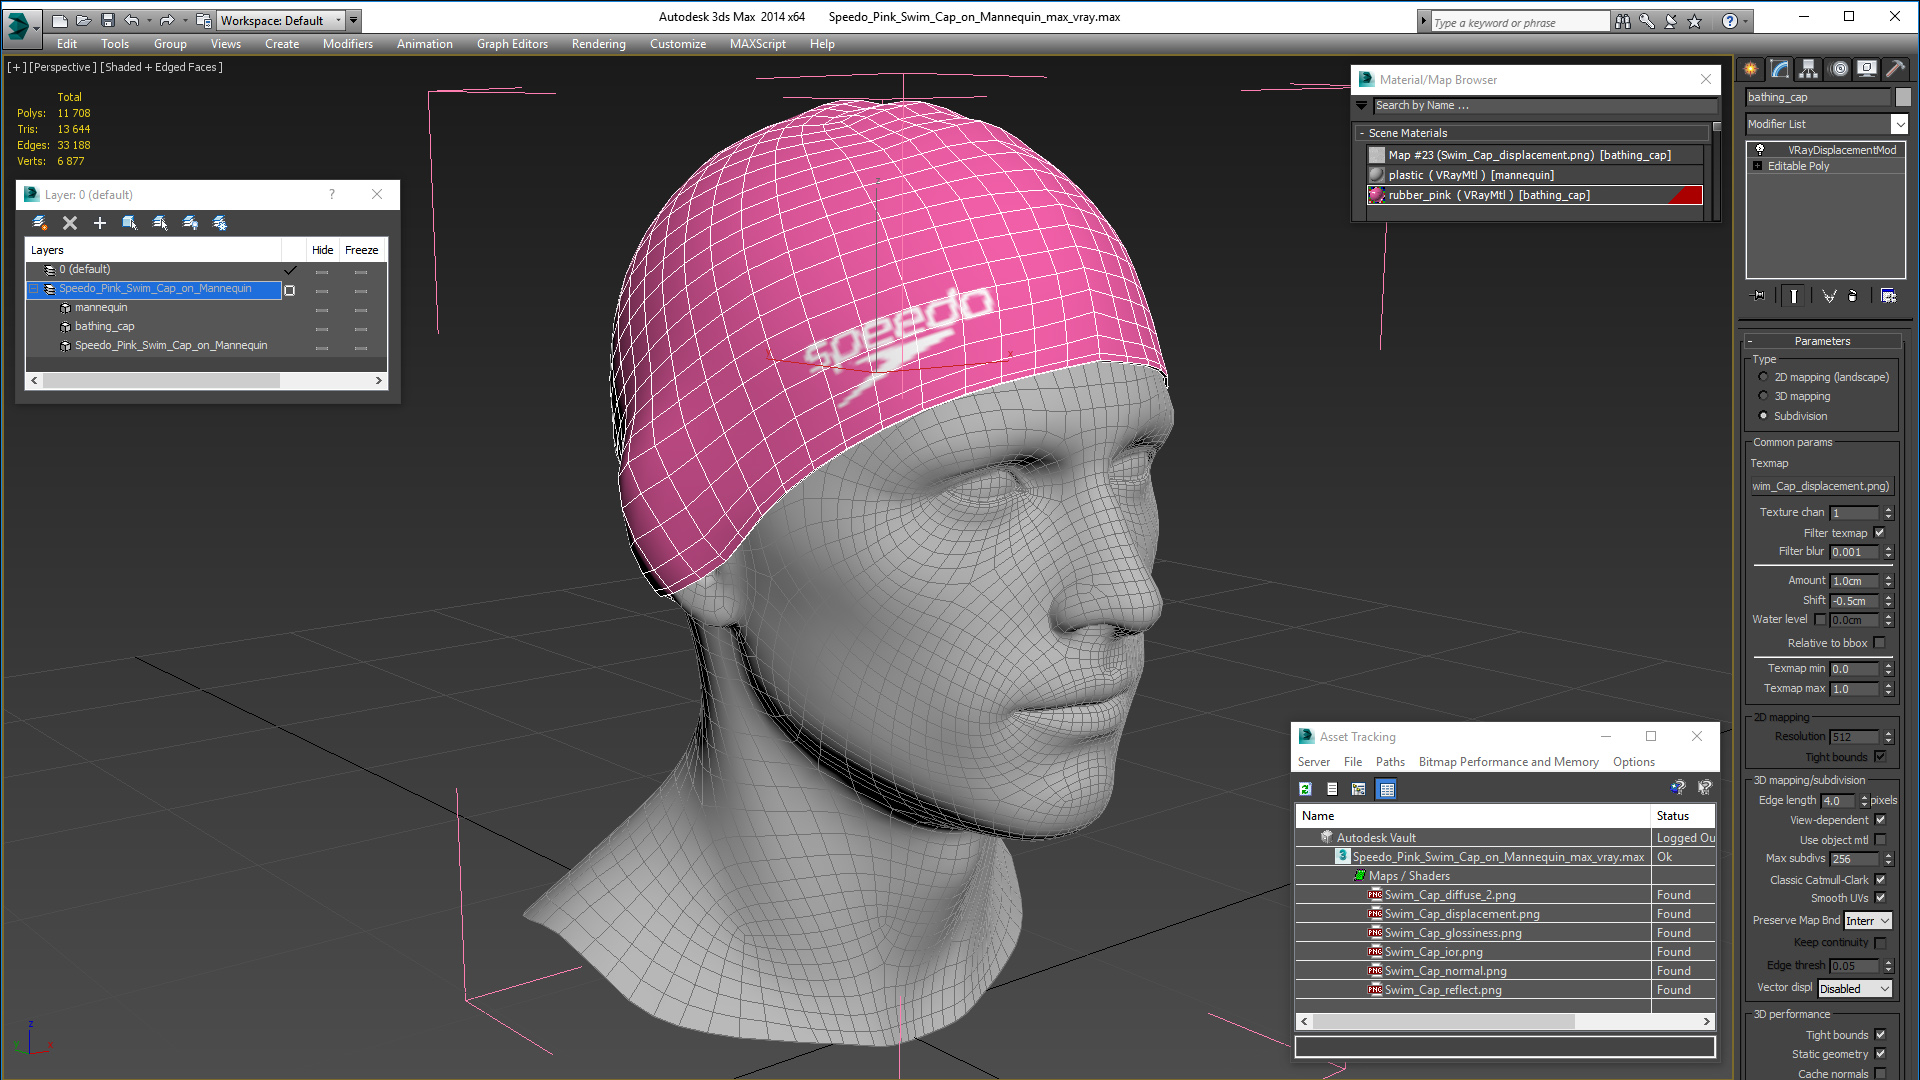This screenshot has width=1920, height=1080.
Task: Click the Redo arrow icon
Action: (x=167, y=20)
